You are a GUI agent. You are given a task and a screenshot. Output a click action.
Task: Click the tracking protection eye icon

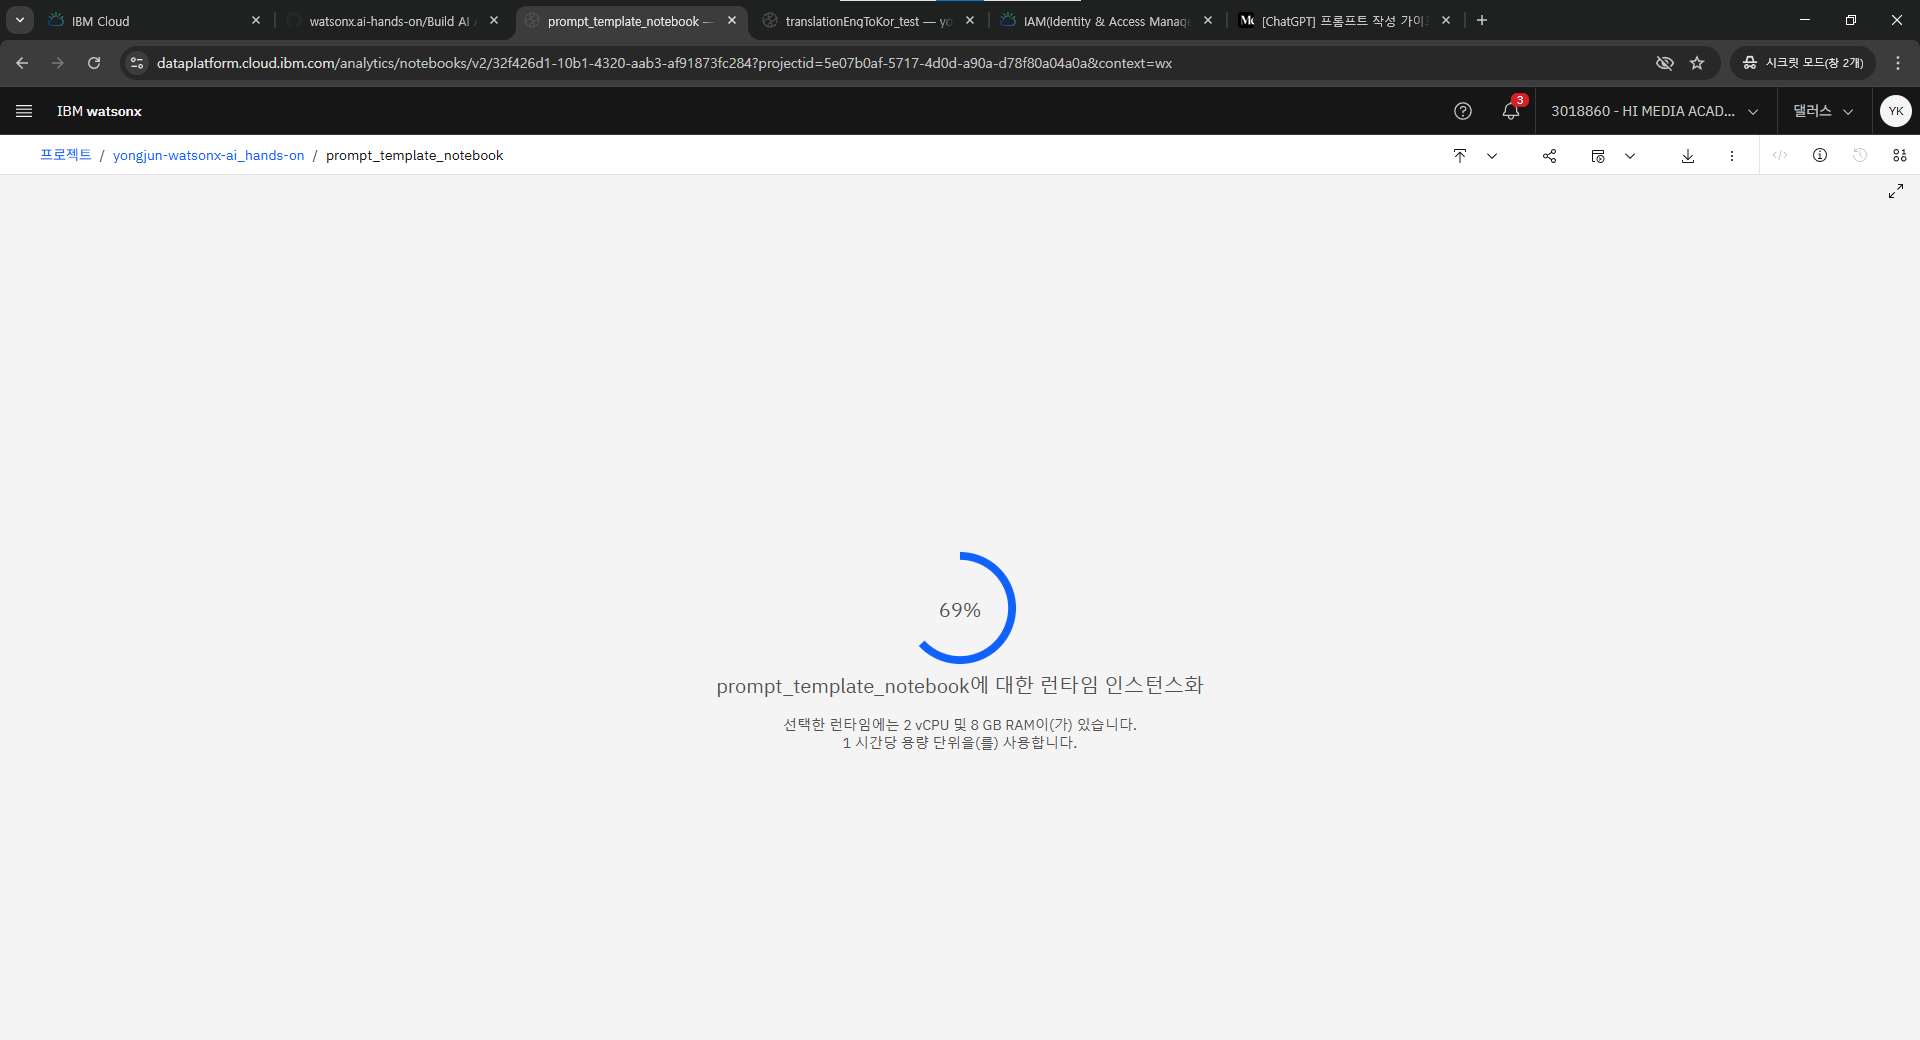point(1665,63)
